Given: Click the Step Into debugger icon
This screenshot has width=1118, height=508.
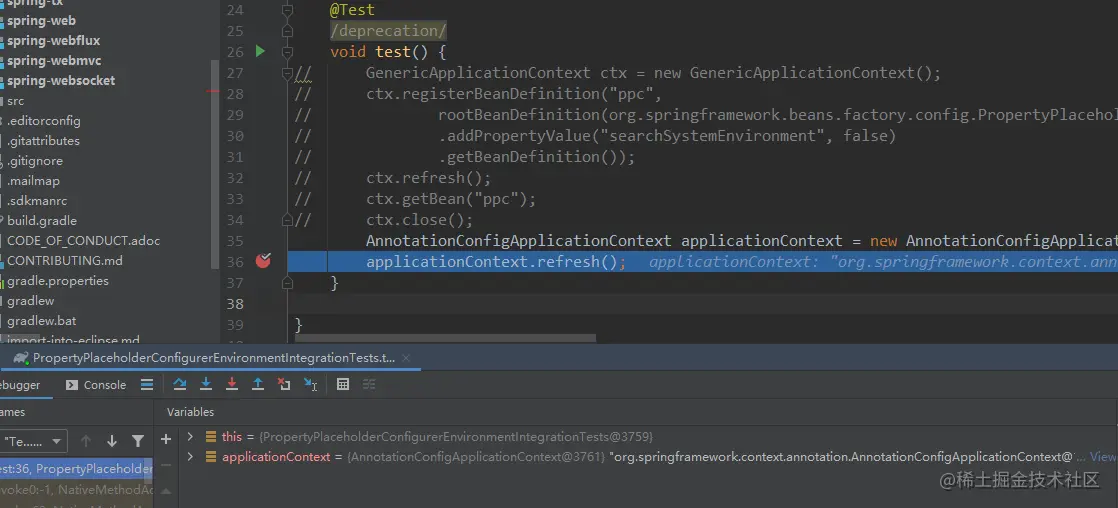Looking at the screenshot, I should 206,385.
